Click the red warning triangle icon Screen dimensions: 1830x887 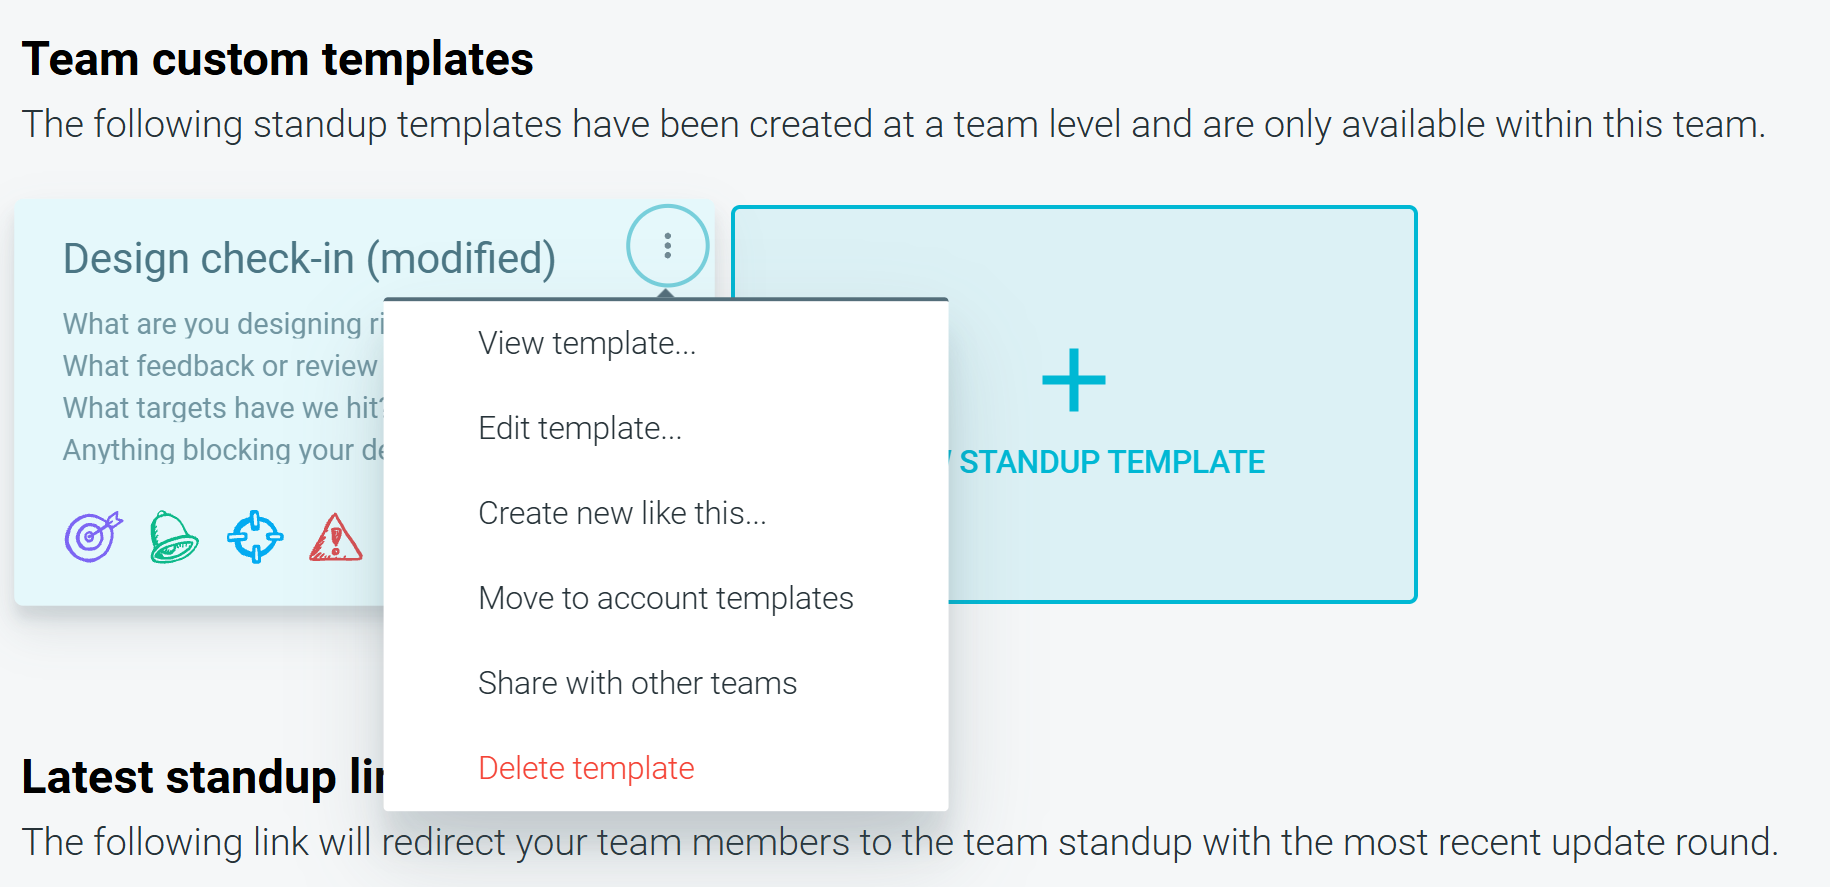pyautogui.click(x=336, y=537)
